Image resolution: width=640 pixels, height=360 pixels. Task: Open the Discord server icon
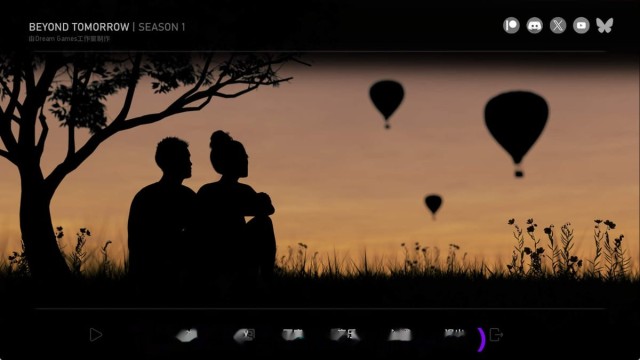534,25
